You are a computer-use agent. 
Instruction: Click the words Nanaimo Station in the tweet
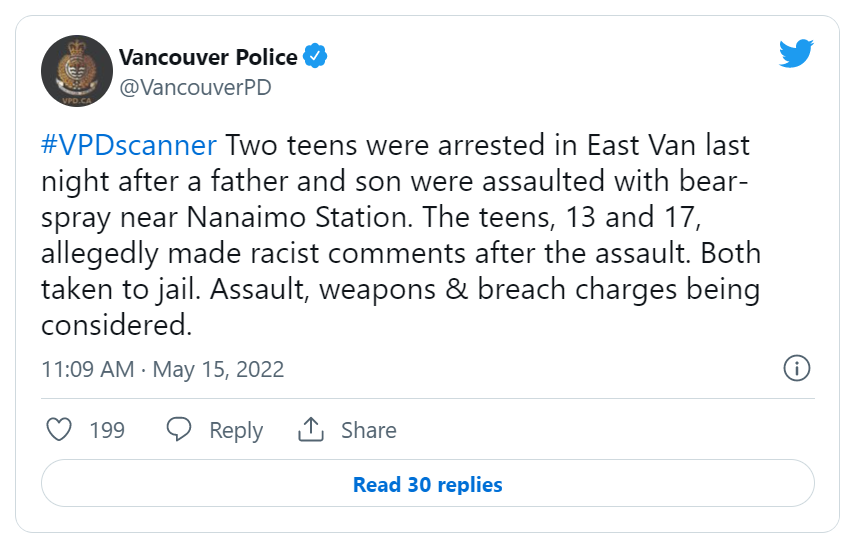click(299, 217)
